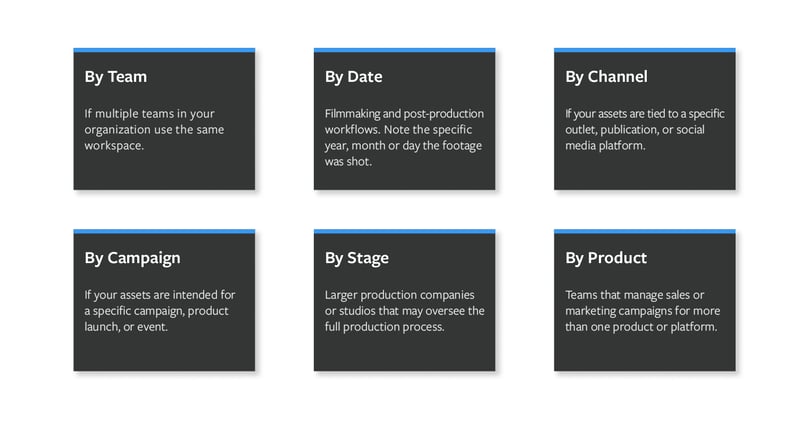809x422 pixels.
Task: Select the By Team card heading
Action: 116,77
